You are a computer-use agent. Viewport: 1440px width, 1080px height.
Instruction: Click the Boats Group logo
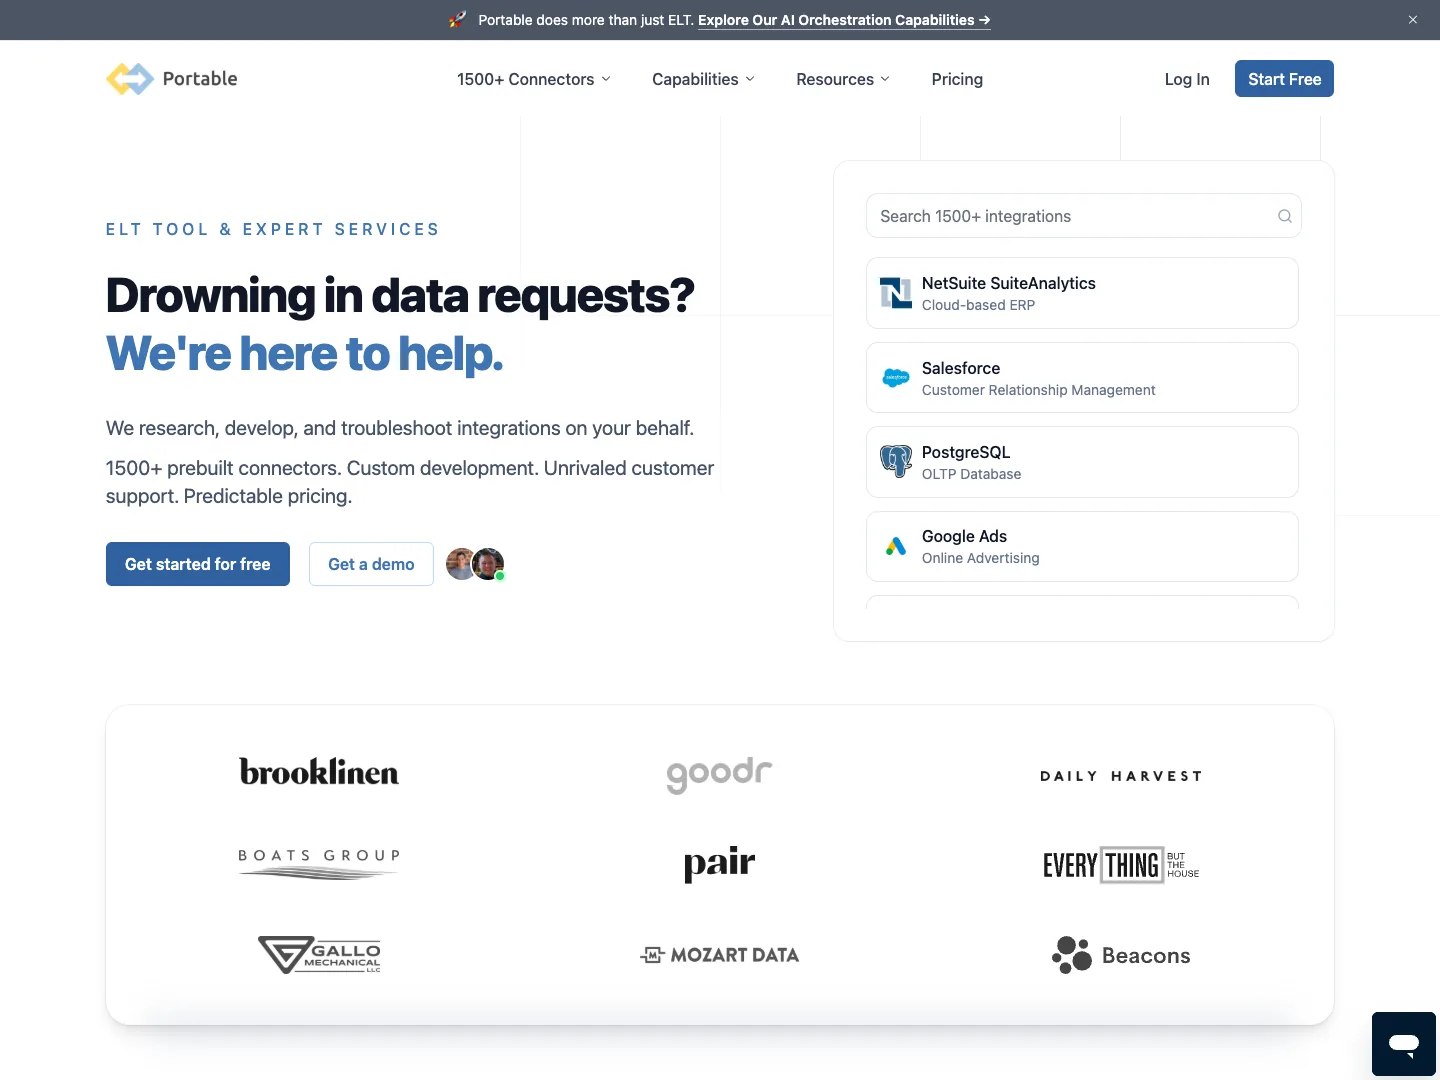(x=319, y=864)
